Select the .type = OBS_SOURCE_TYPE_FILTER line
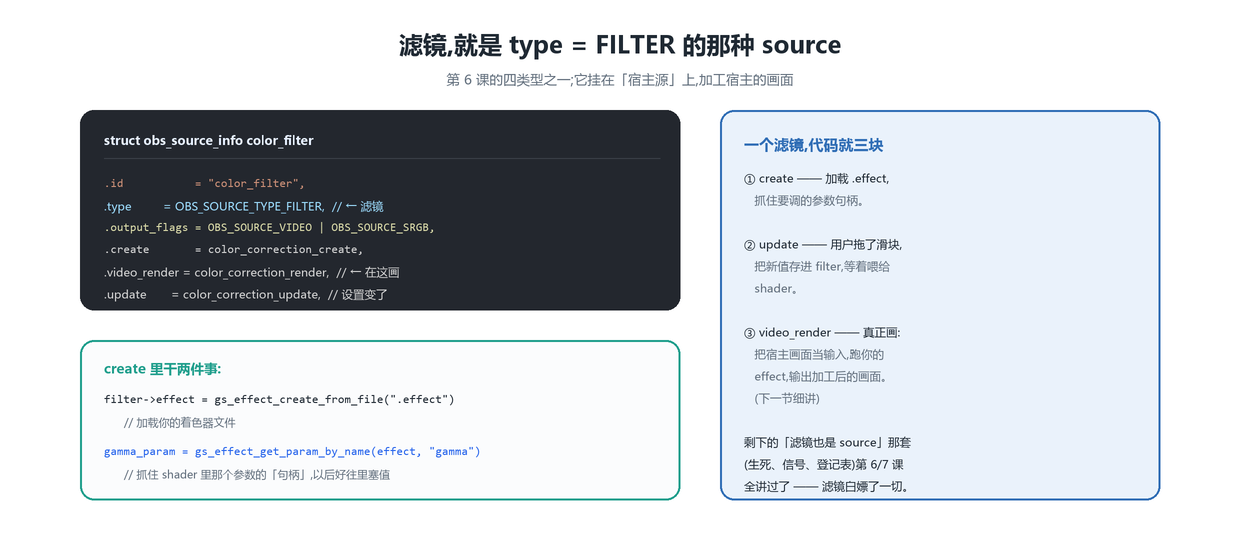The image size is (1240, 540). 244,206
